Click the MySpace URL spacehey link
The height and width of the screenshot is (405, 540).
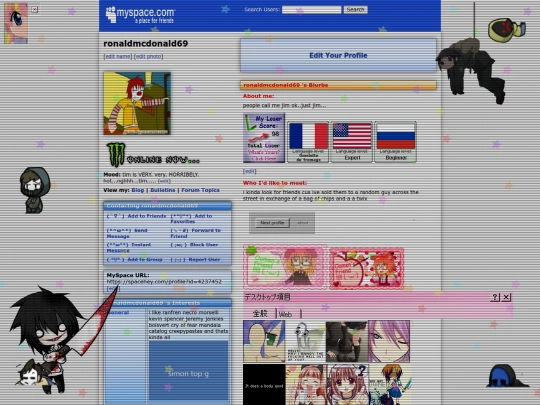tap(164, 282)
